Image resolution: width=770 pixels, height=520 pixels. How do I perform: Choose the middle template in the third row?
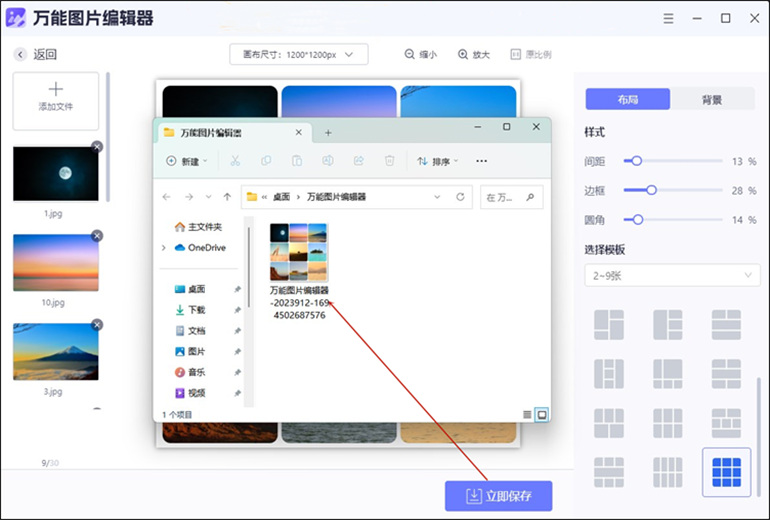(x=667, y=423)
